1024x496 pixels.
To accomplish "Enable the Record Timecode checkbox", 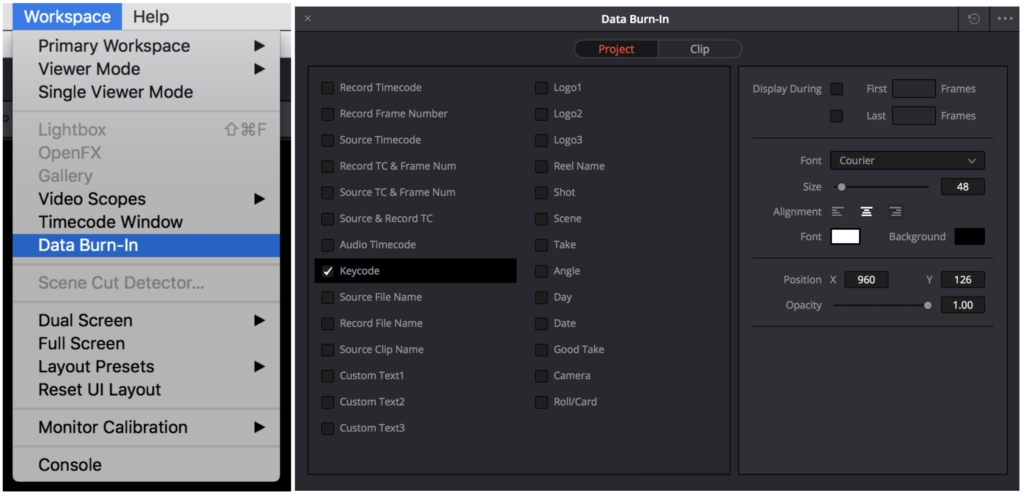I will (327, 88).
